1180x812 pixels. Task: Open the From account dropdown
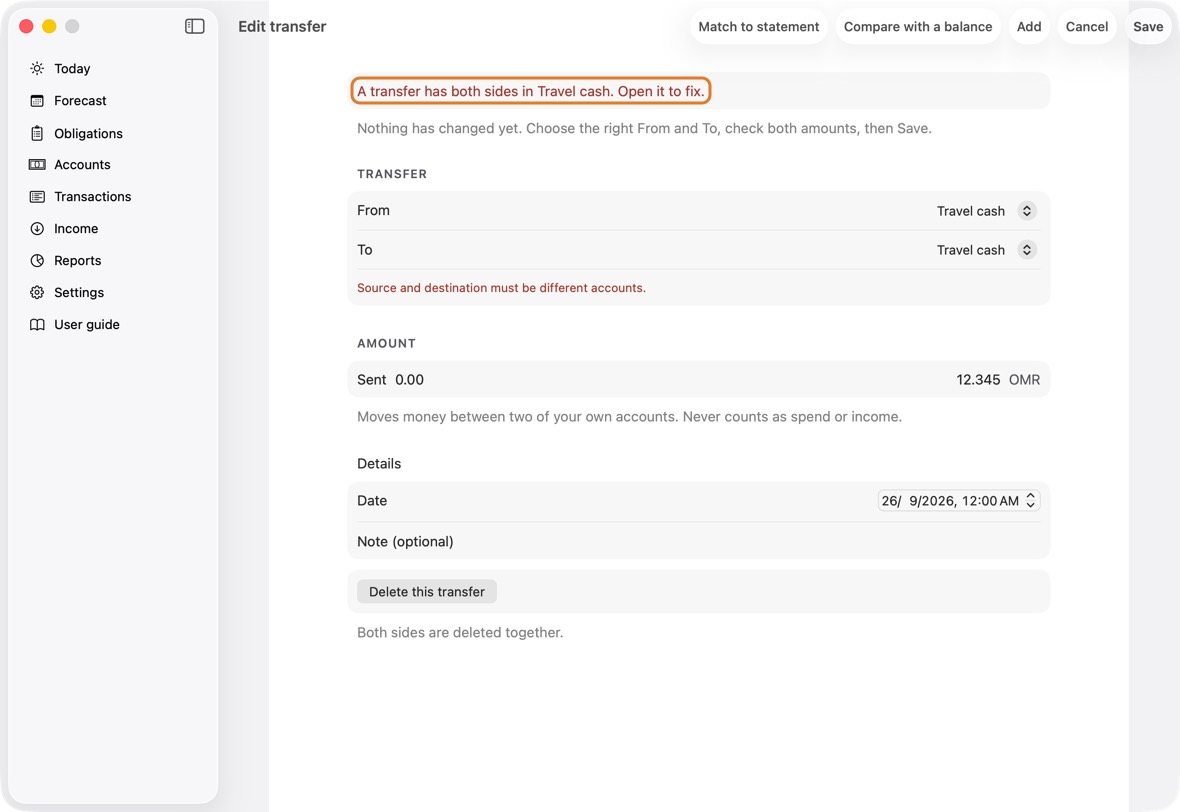pyautogui.click(x=986, y=211)
